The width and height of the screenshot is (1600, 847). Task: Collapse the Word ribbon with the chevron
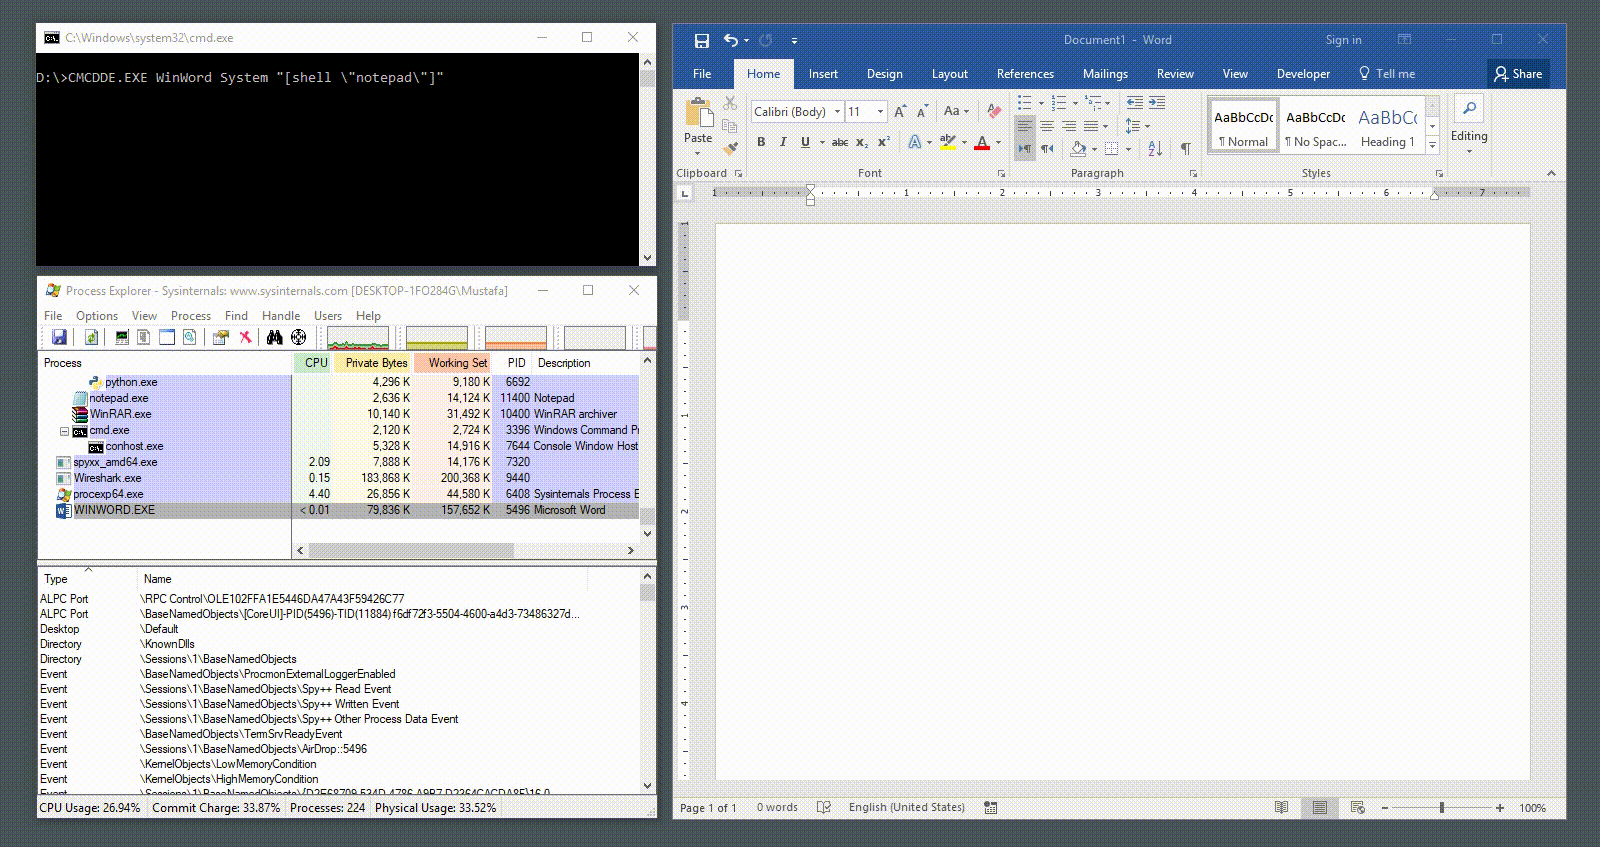click(x=1551, y=173)
